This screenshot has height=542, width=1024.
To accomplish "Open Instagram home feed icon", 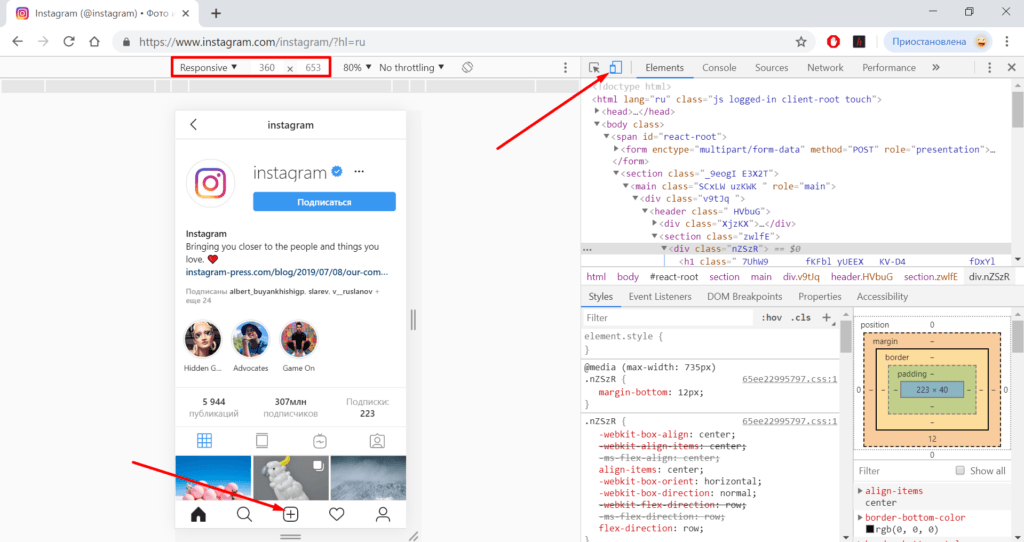I will (x=199, y=515).
